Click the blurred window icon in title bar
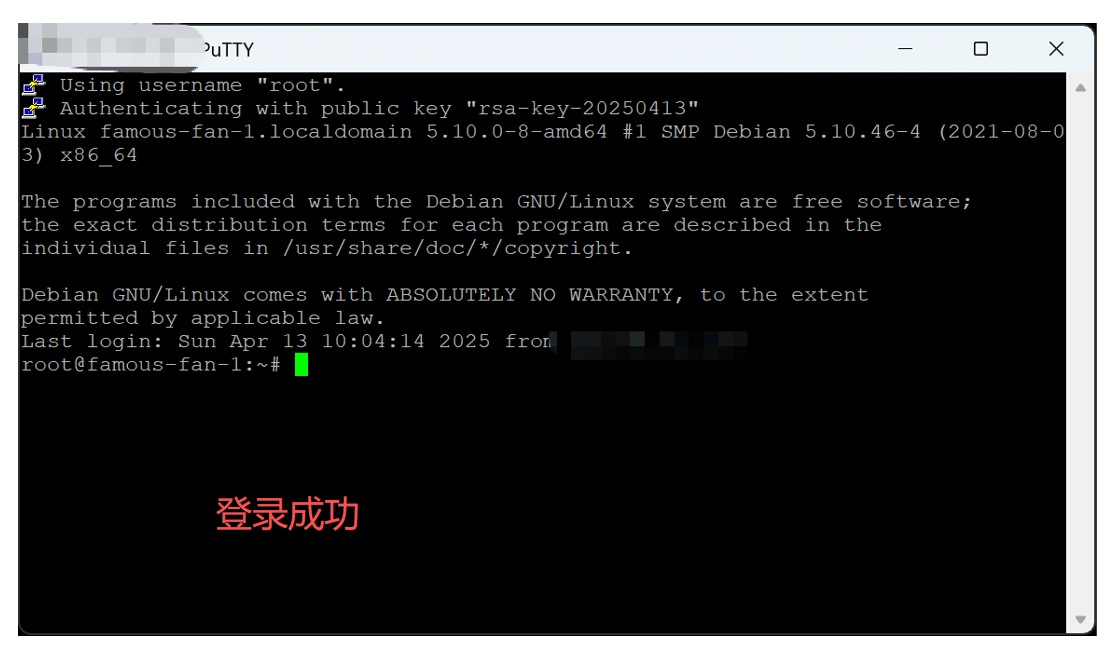1104x648 pixels. [109, 48]
